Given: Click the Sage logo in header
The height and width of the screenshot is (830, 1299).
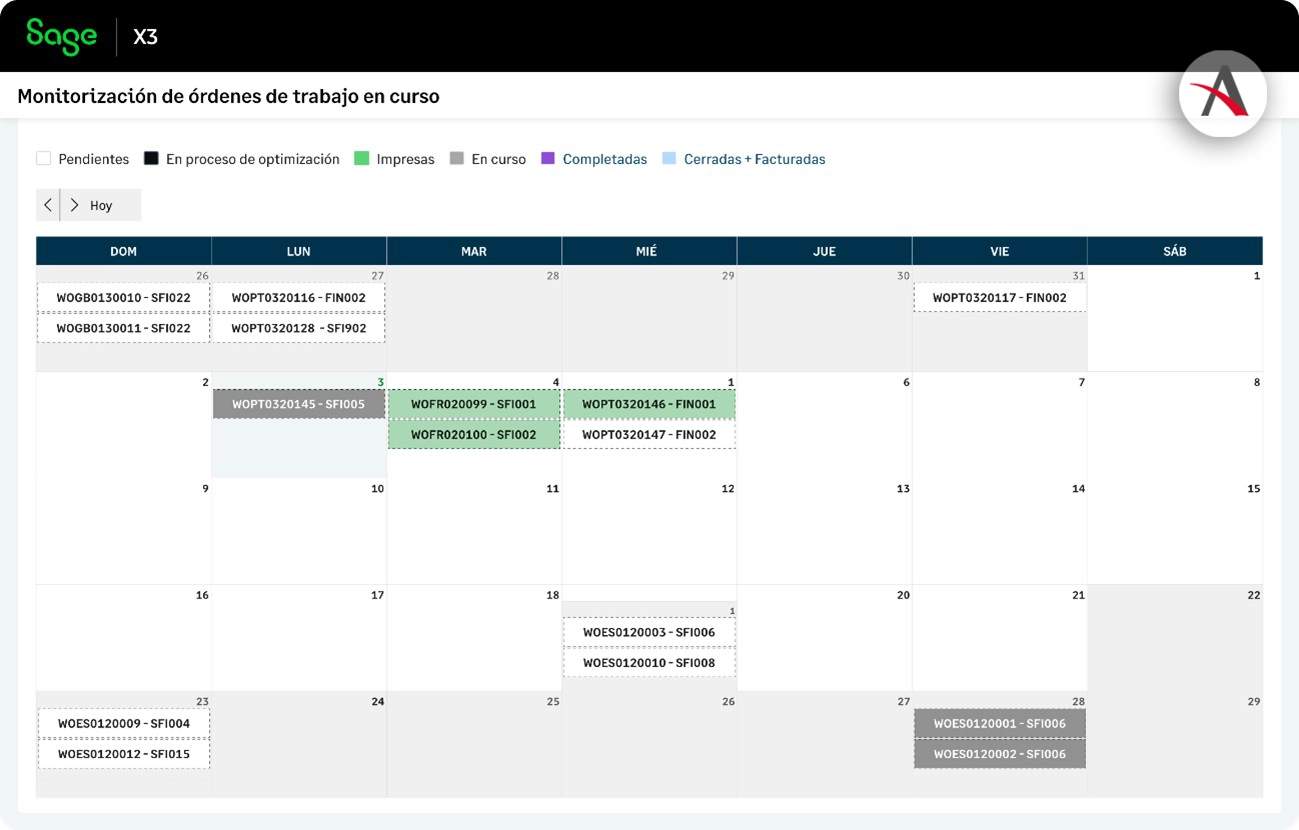Looking at the screenshot, I should pyautogui.click(x=61, y=36).
